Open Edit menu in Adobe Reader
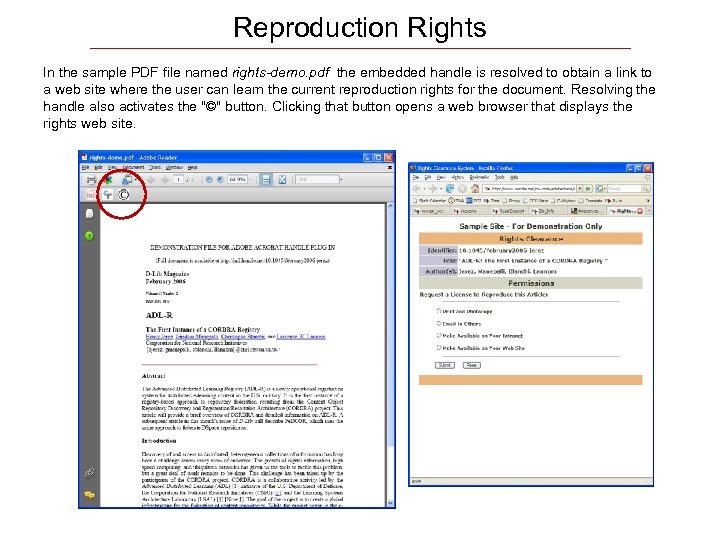 tap(98, 167)
